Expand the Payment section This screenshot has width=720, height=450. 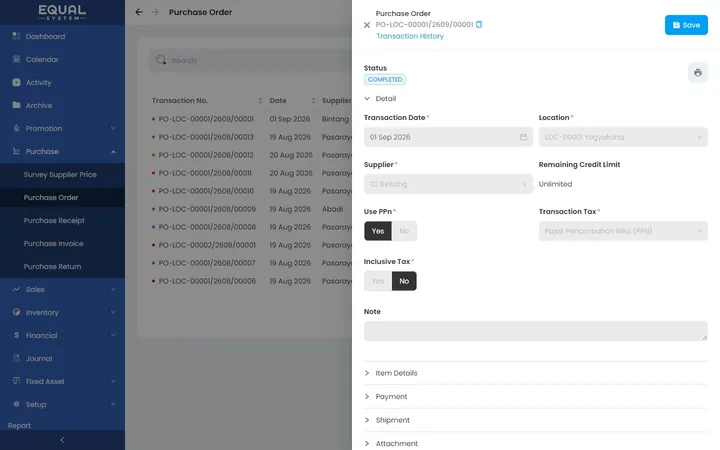tap(367, 396)
